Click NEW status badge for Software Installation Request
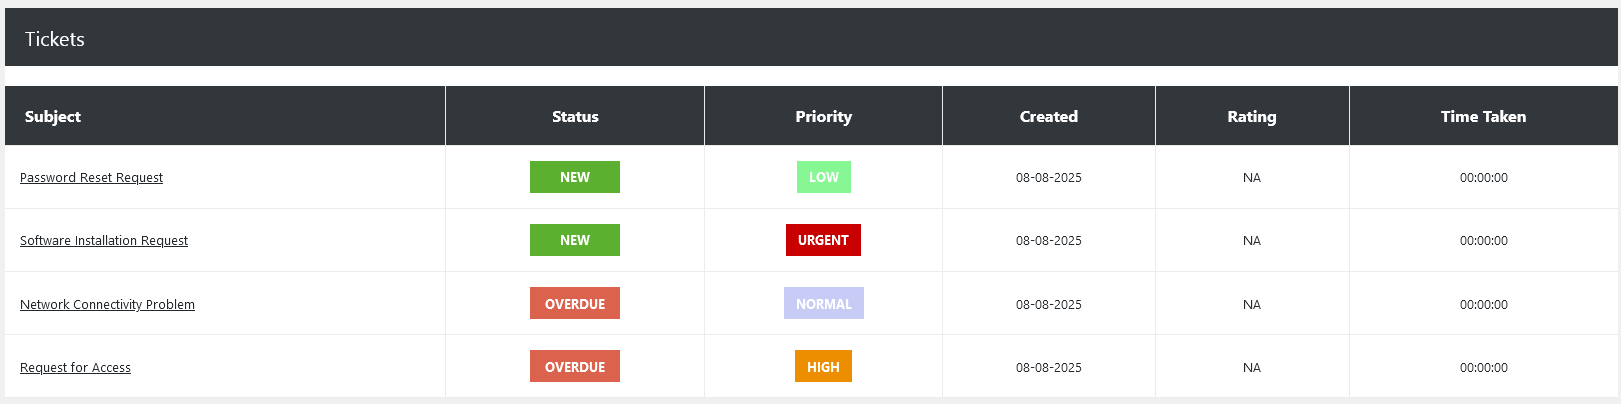Screen dimensions: 1621x404 [575, 240]
